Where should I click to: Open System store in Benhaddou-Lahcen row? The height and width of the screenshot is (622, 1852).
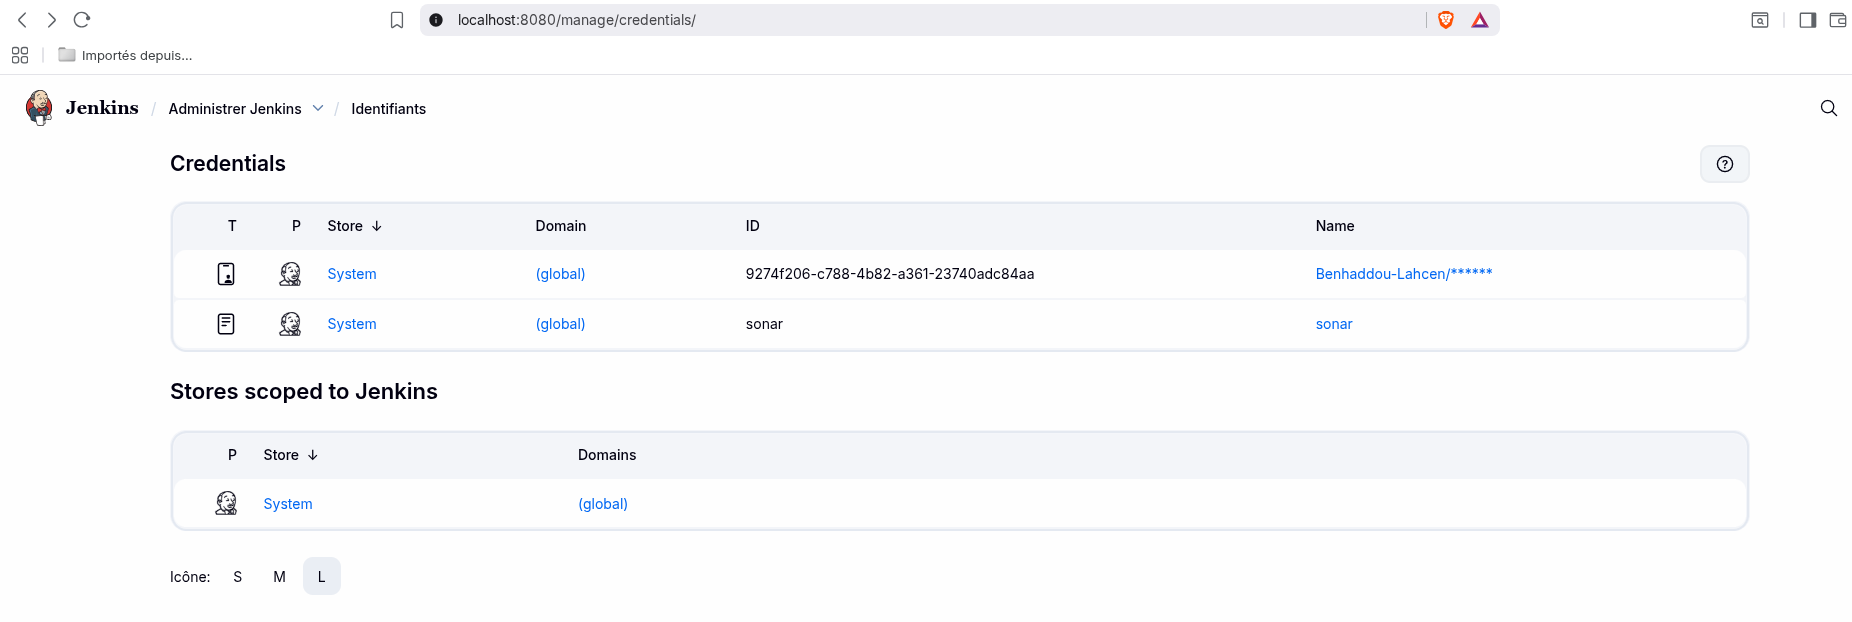352,274
